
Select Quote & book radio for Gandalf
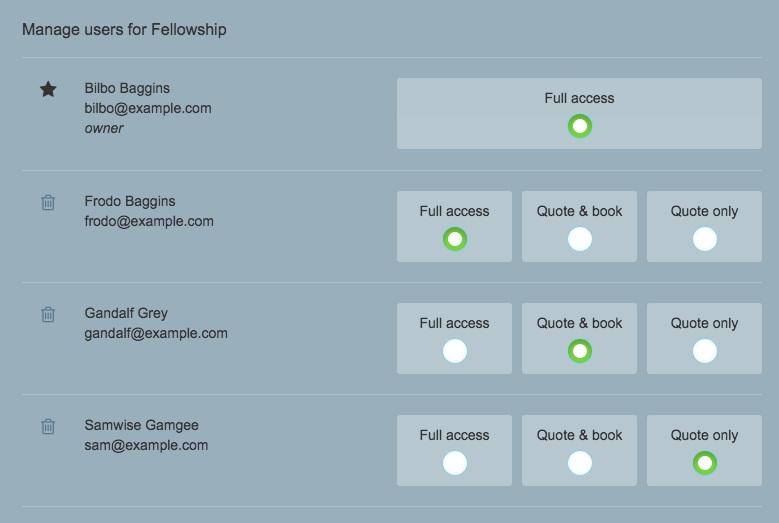[580, 351]
